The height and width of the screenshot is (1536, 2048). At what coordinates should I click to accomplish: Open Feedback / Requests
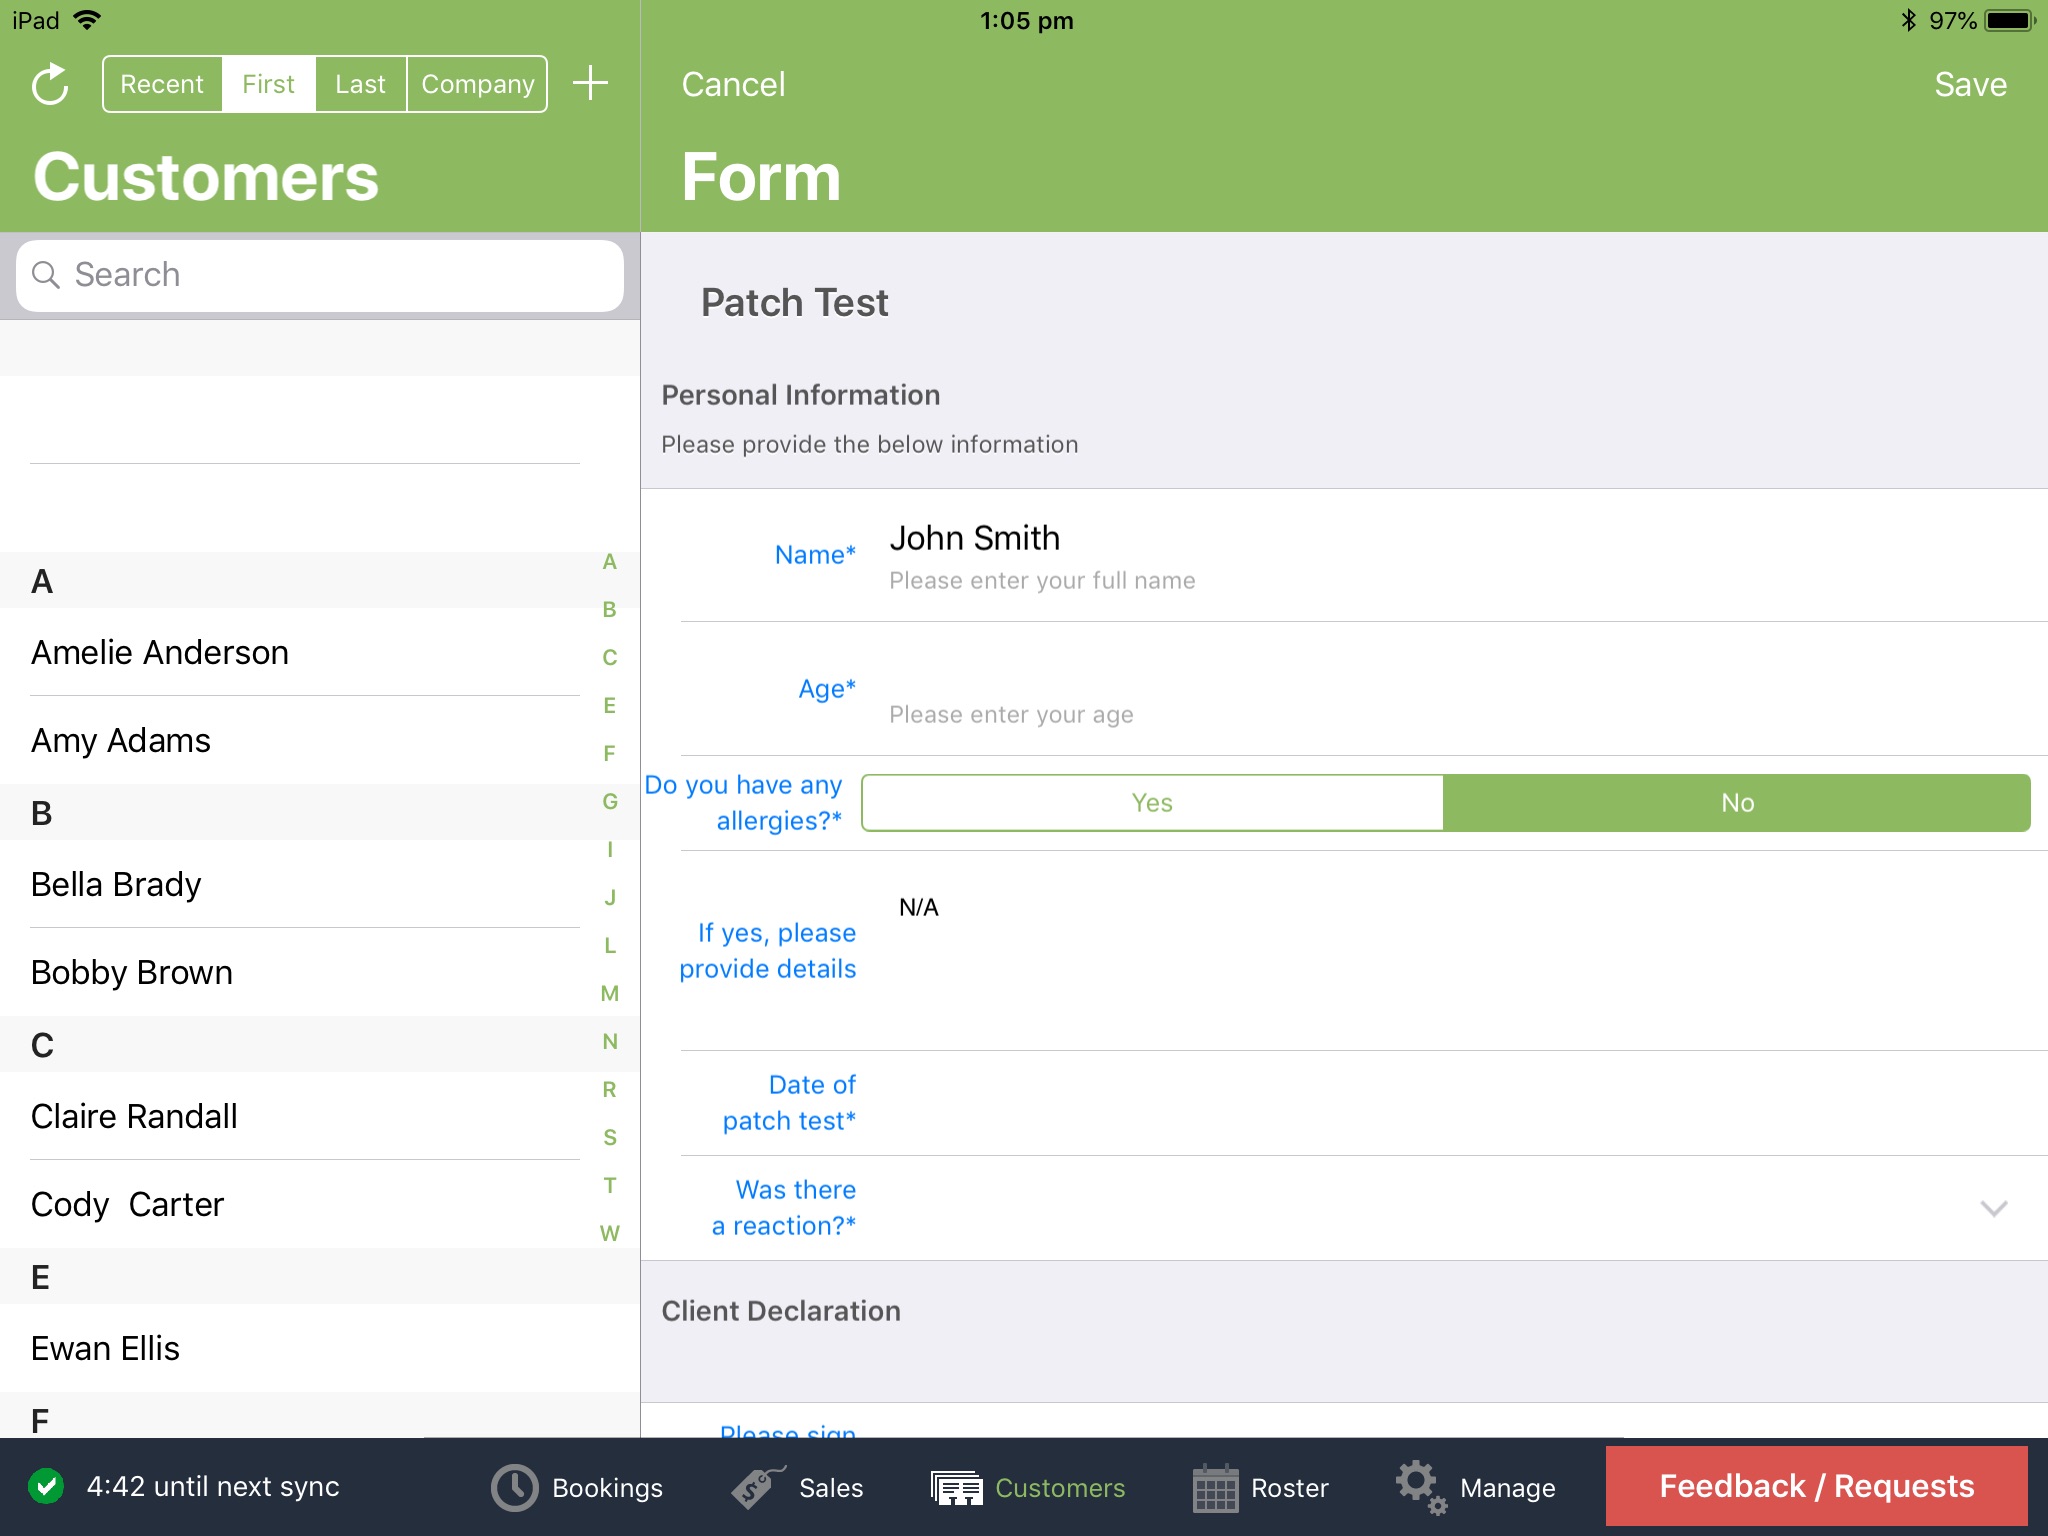(x=1814, y=1486)
